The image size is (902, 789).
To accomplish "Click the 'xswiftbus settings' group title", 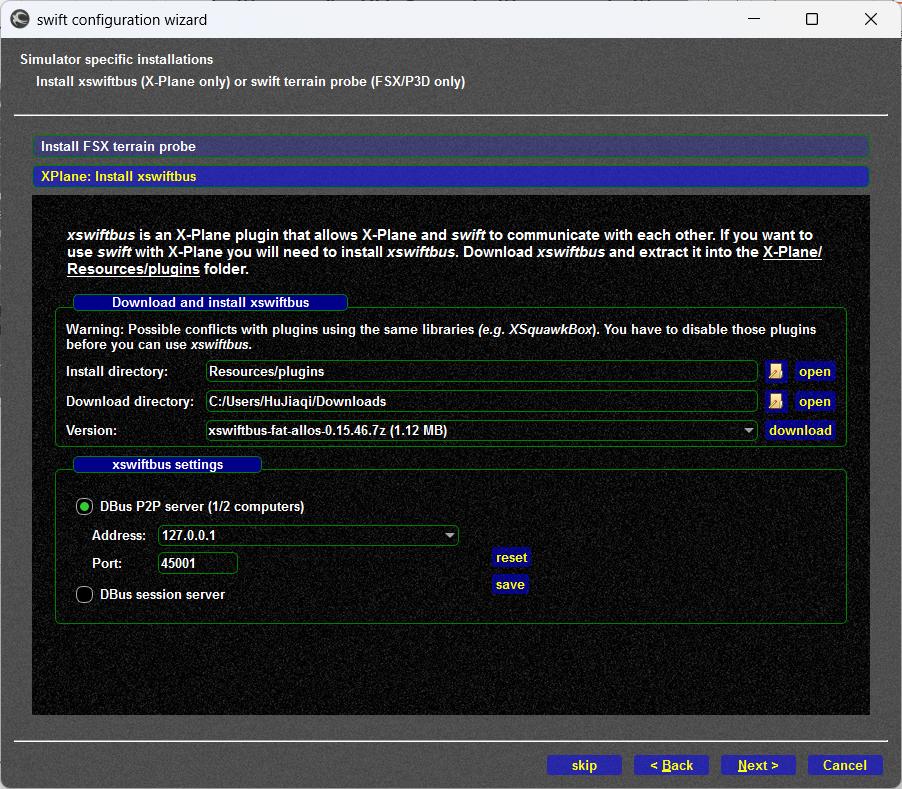I will point(167,465).
